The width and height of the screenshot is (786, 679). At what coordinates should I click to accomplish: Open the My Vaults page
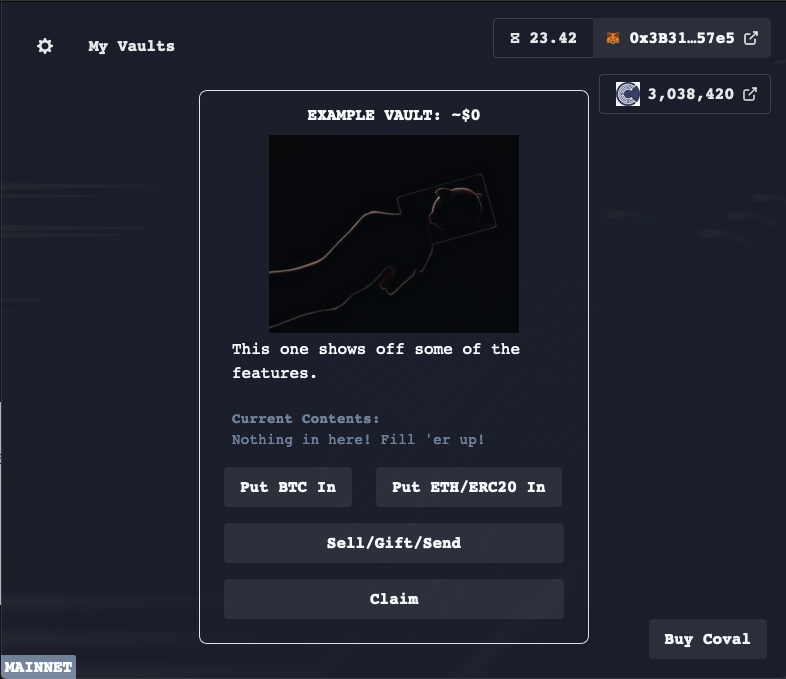(x=131, y=46)
